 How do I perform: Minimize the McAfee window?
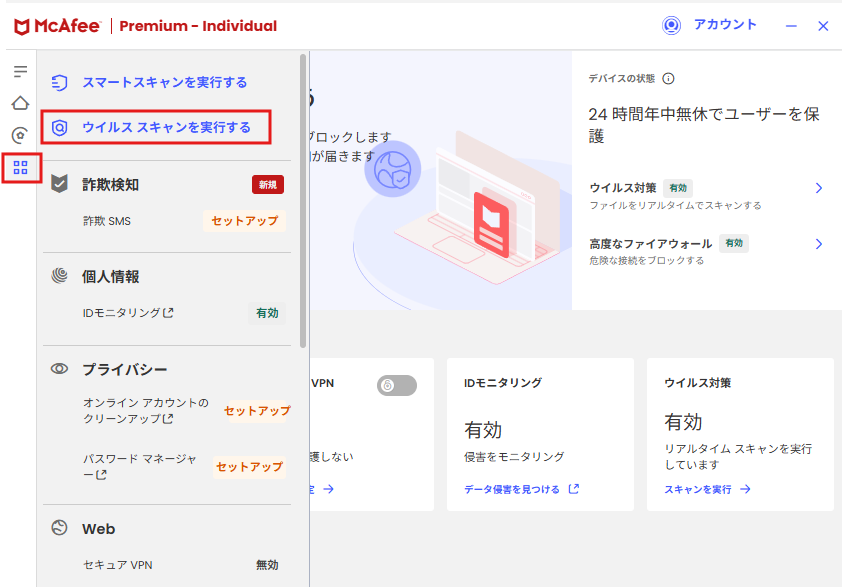pos(791,26)
